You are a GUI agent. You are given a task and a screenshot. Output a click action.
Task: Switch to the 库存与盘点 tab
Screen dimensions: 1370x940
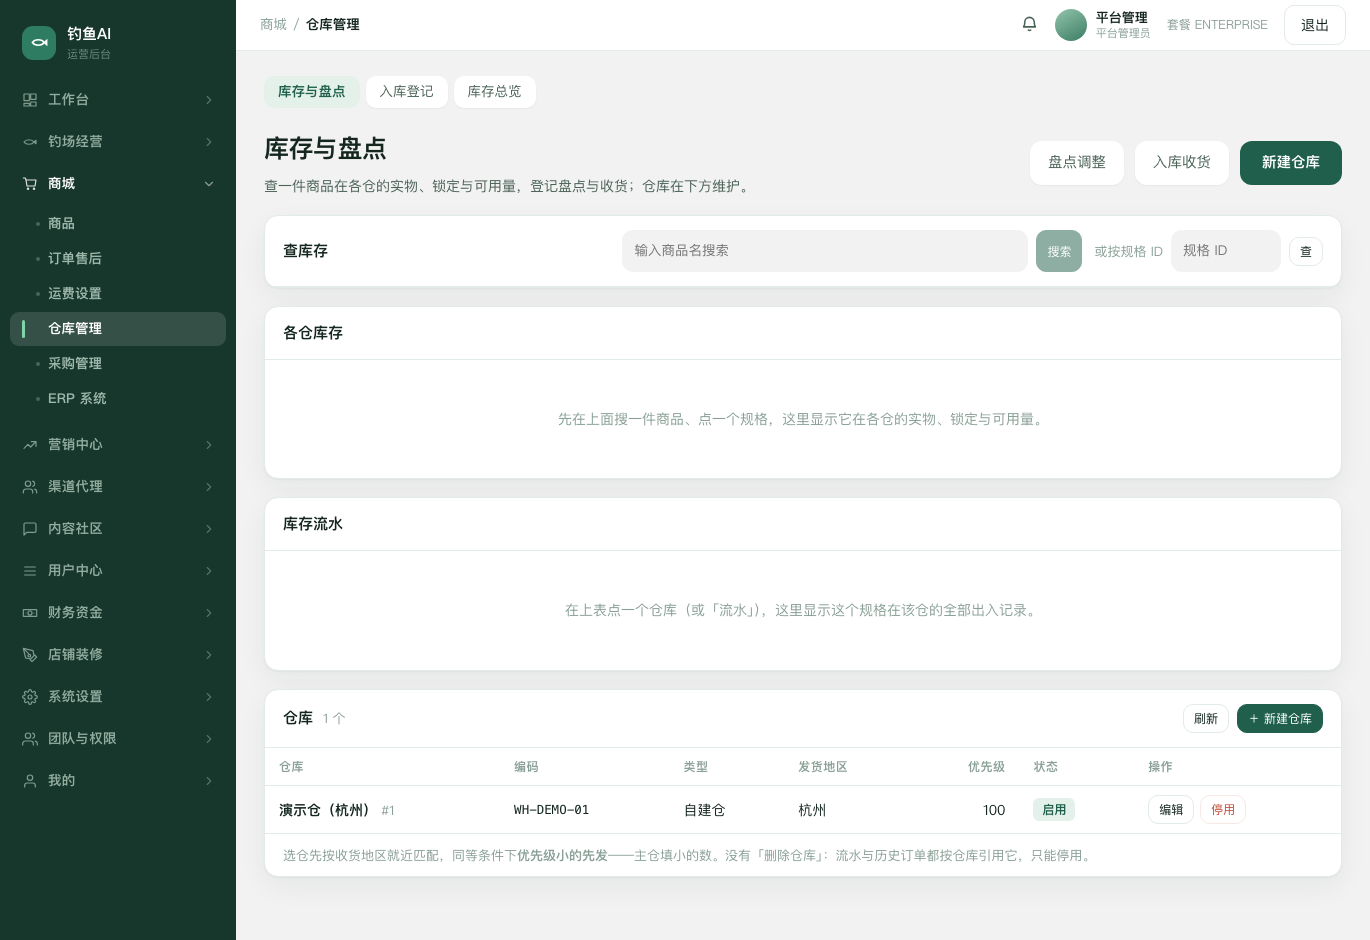[312, 92]
